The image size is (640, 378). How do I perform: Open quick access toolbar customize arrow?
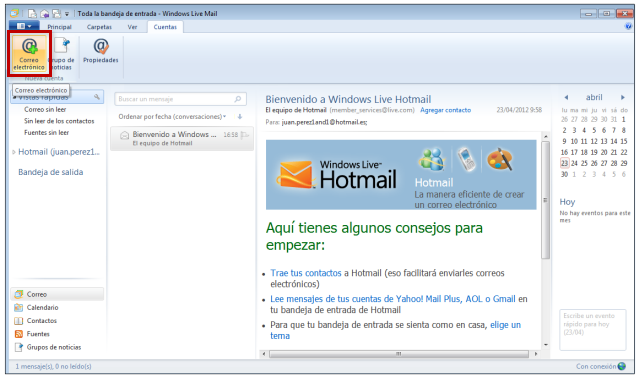click(67, 14)
